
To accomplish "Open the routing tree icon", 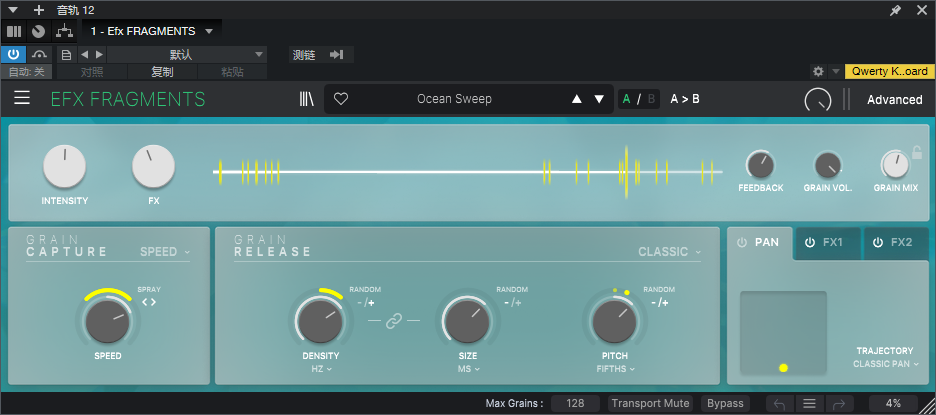I will 63,31.
